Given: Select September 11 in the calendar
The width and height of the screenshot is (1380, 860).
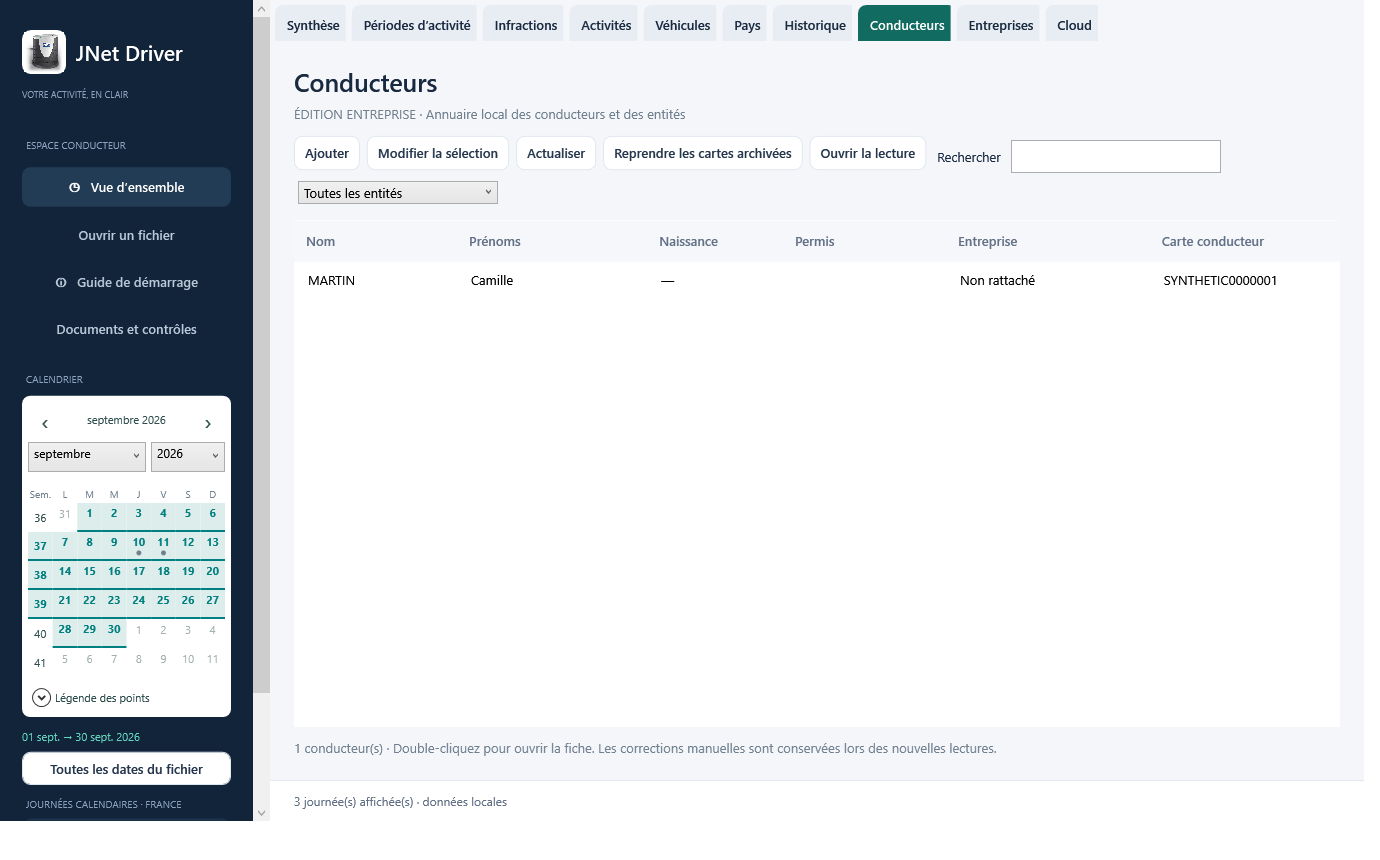Looking at the screenshot, I should [x=164, y=545].
